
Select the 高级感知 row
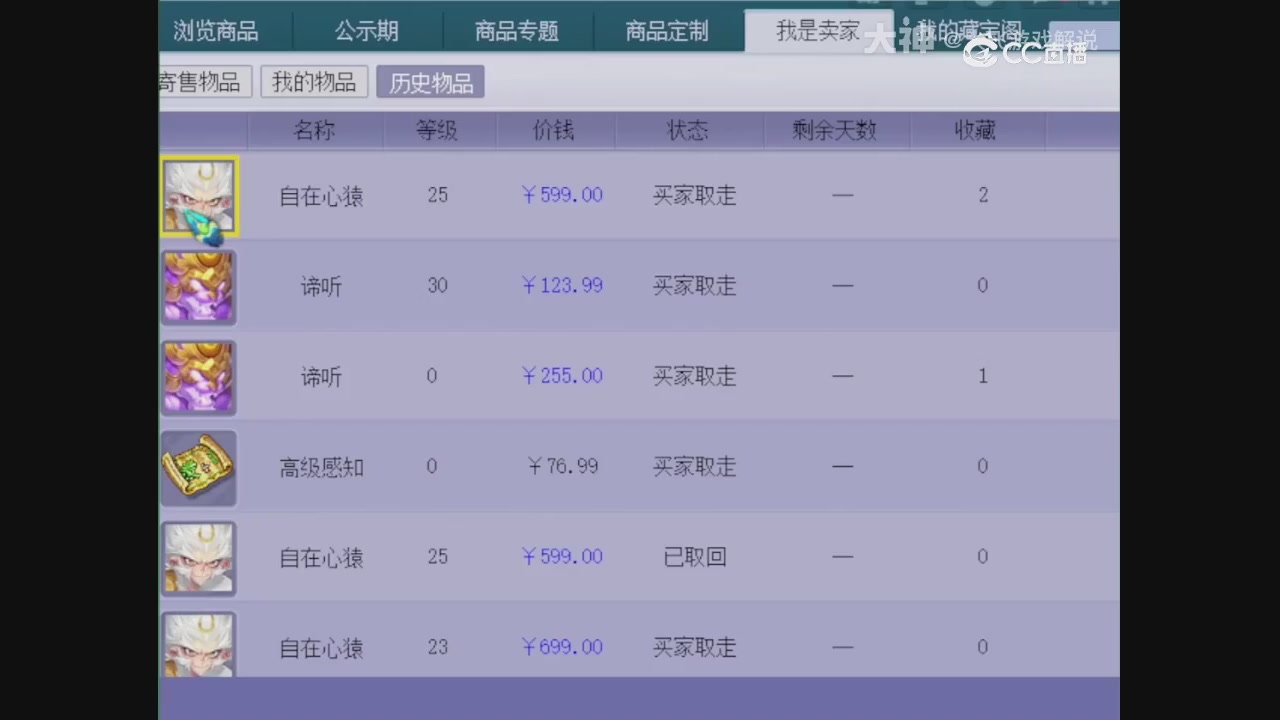(x=640, y=467)
